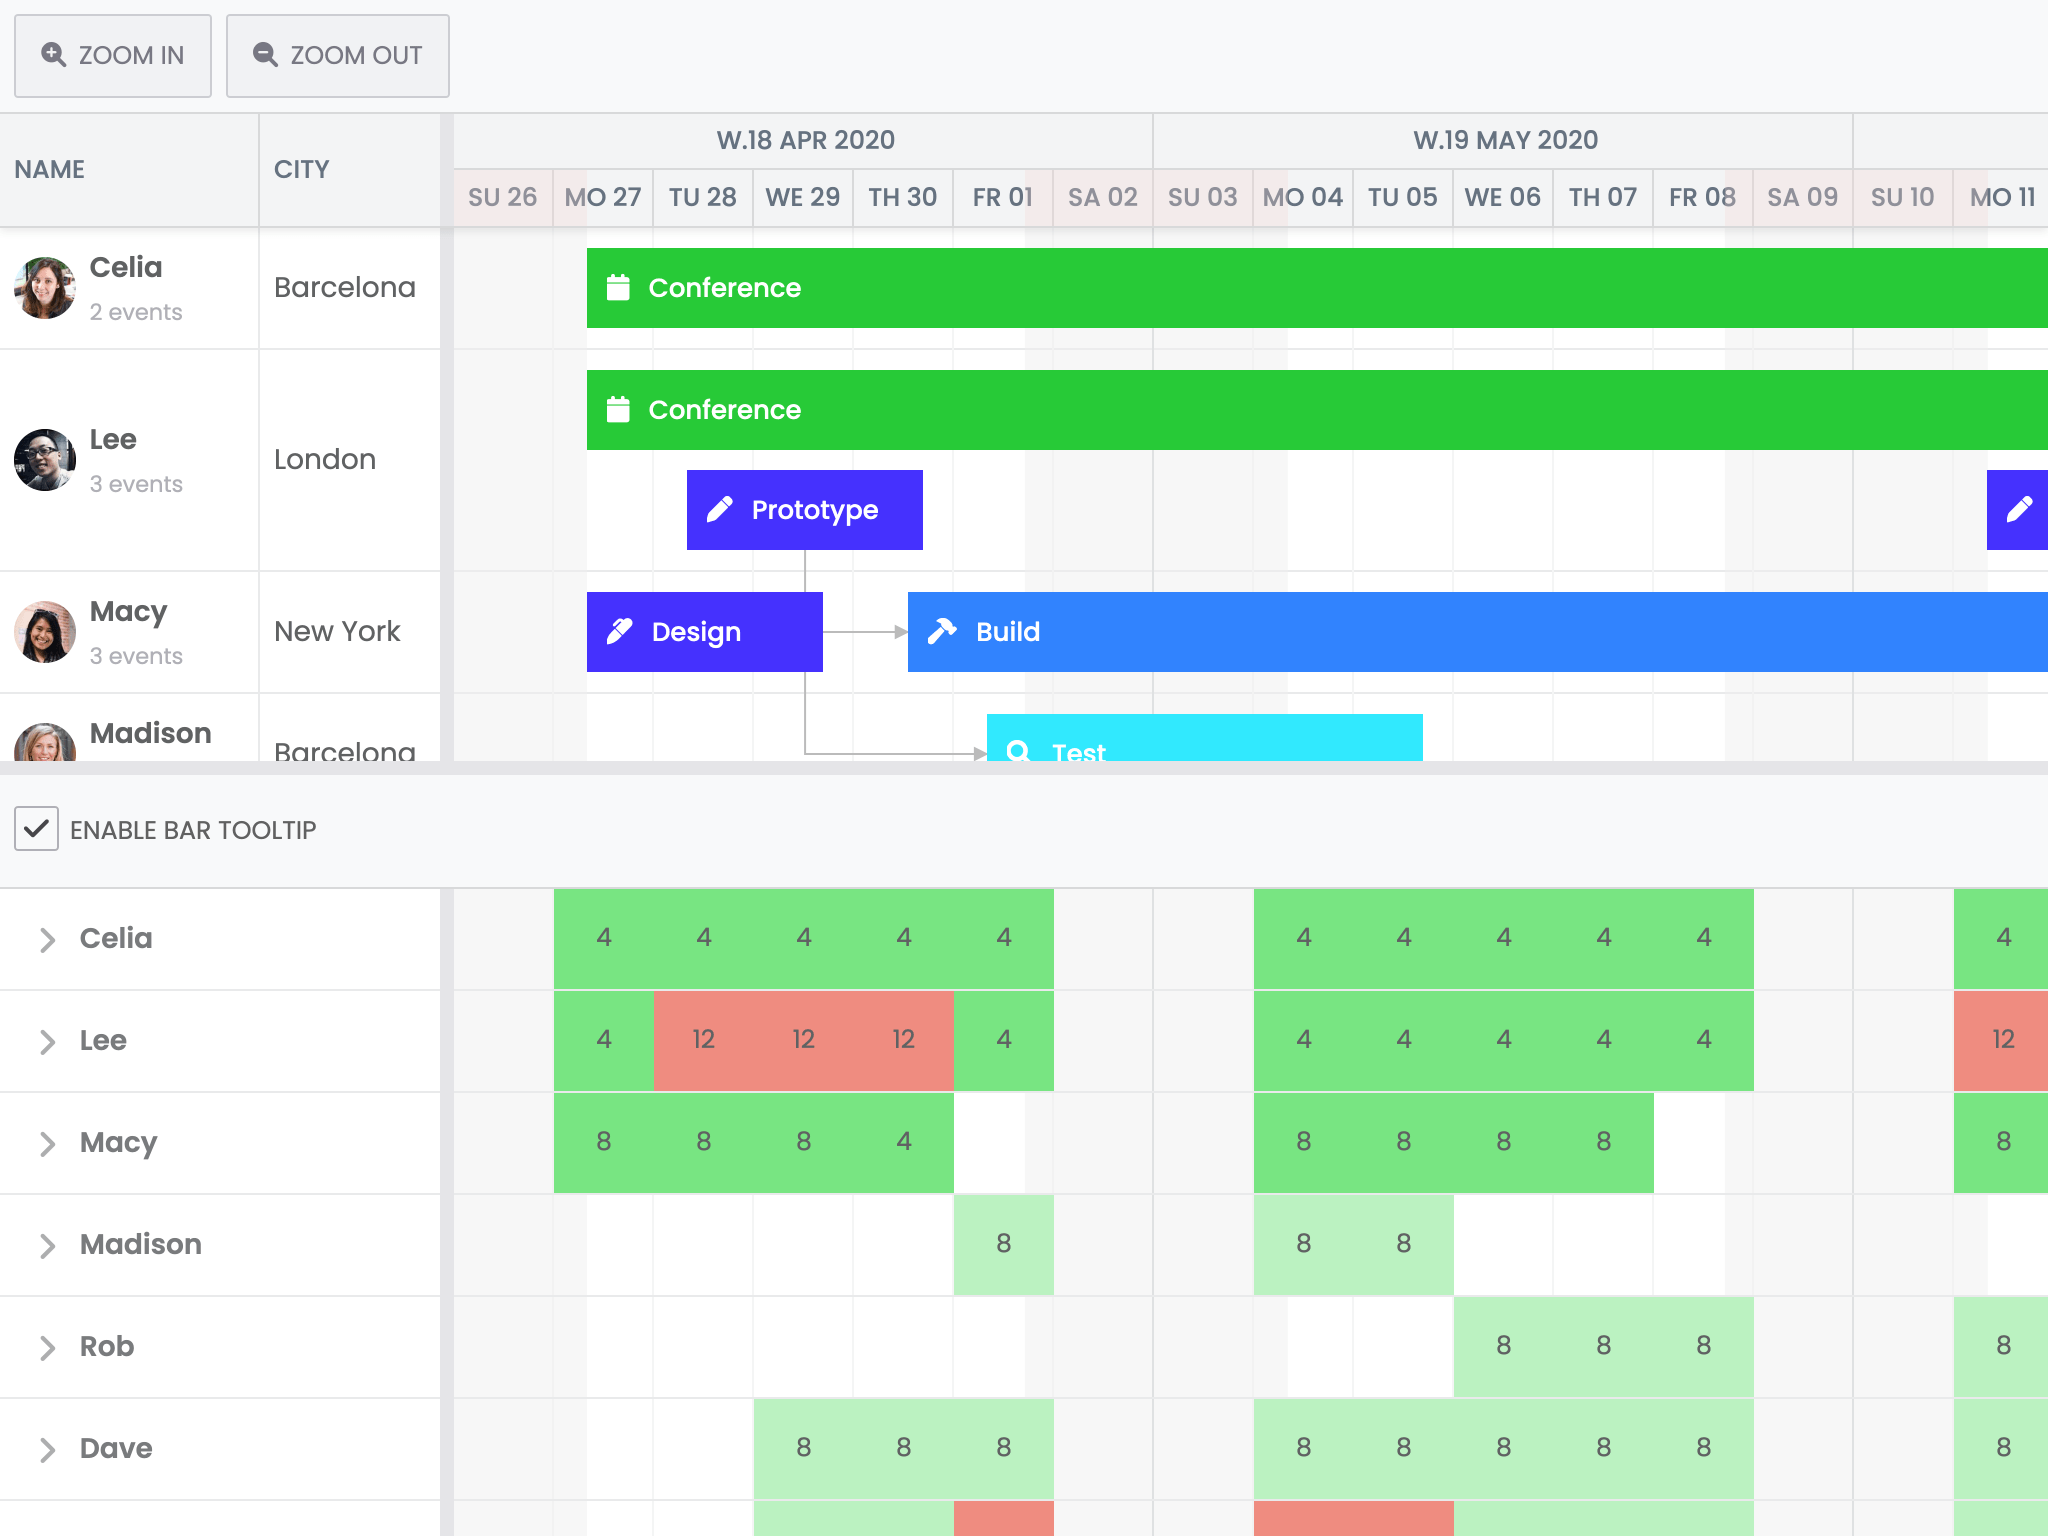Click the pencil icon on the Design bar
Image resolution: width=2048 pixels, height=1536 pixels.
(619, 631)
